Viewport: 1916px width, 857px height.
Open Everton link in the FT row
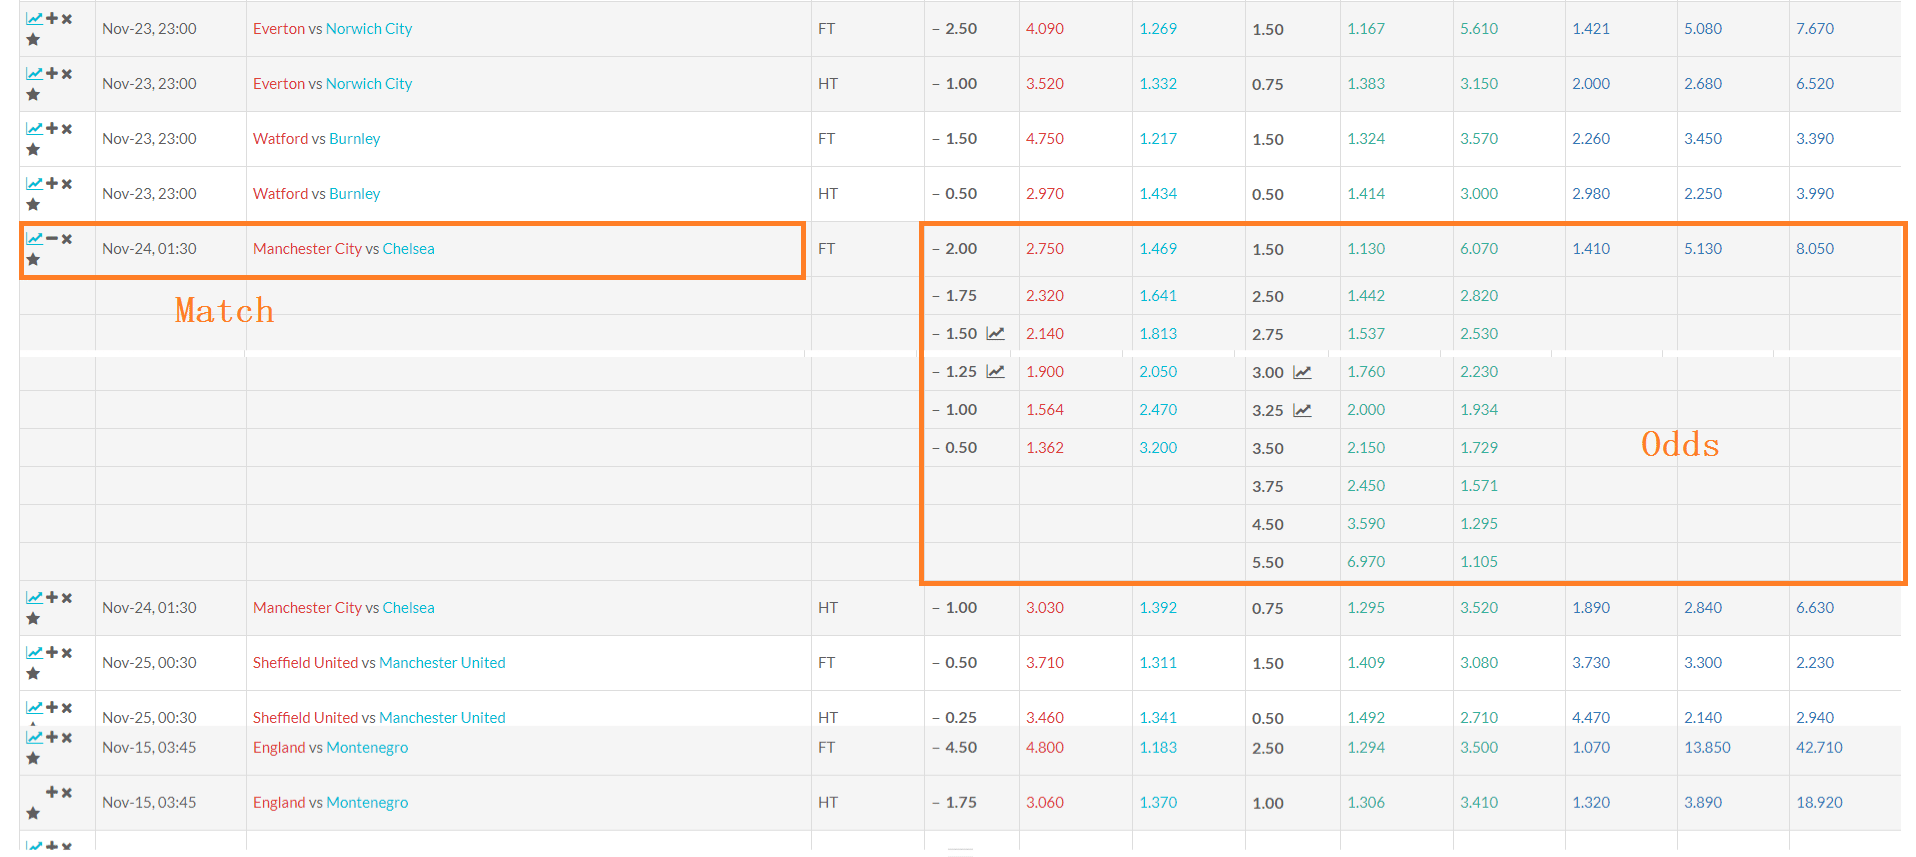(279, 29)
